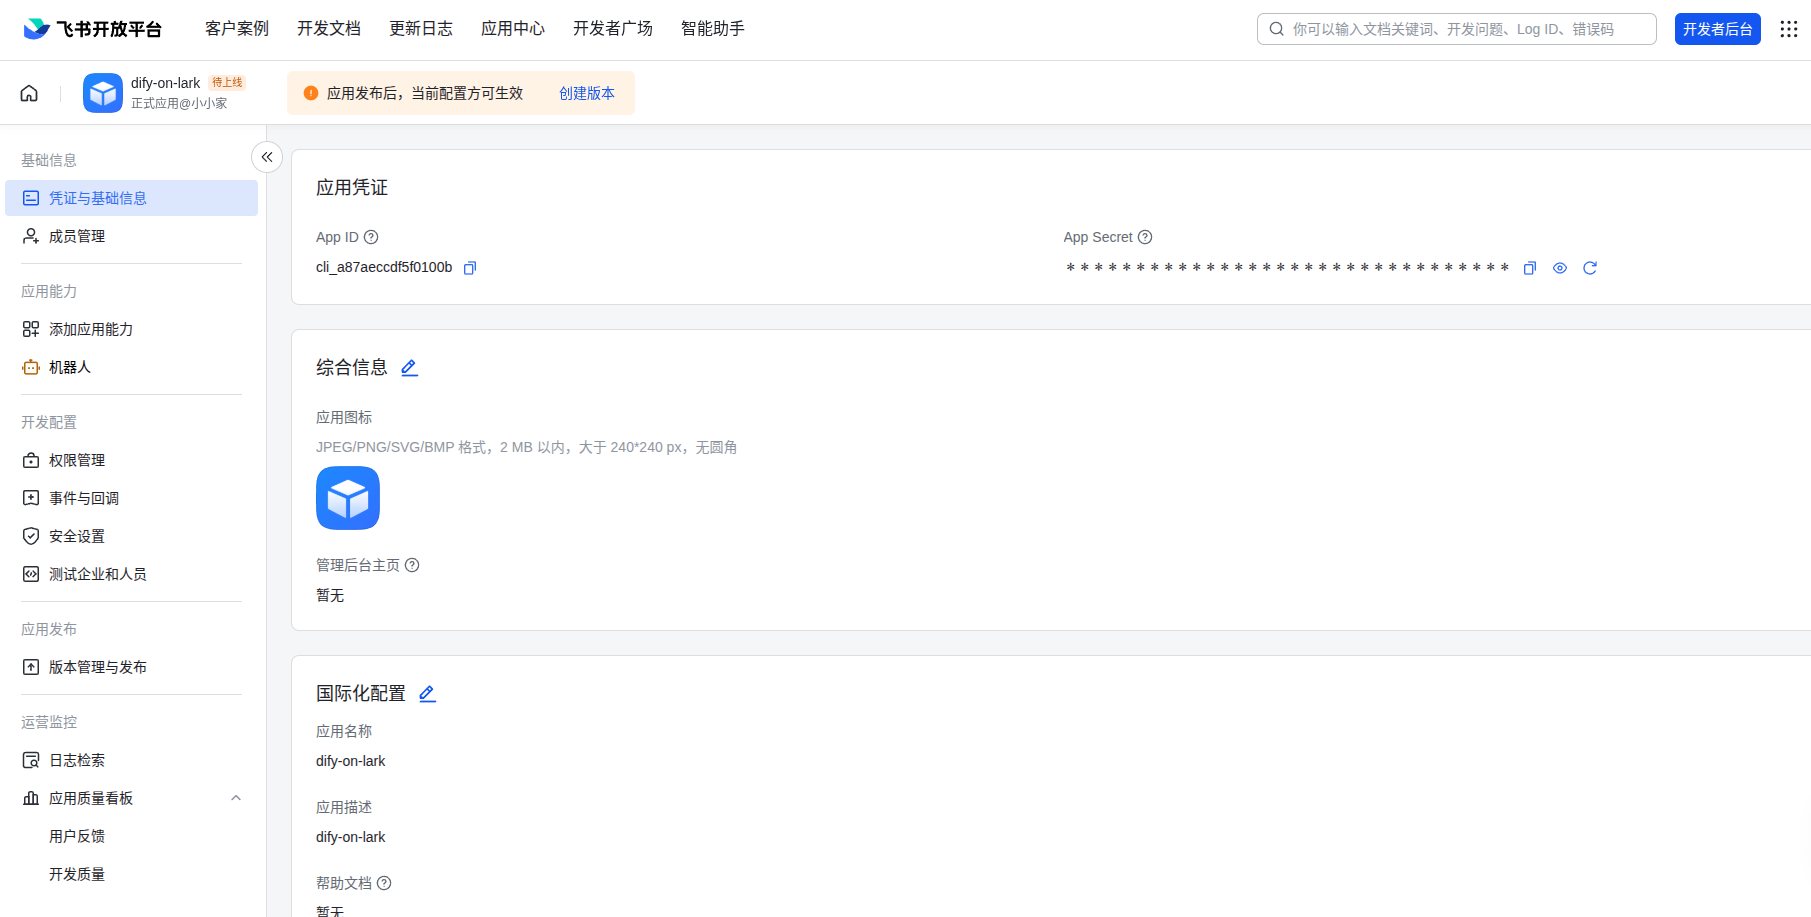Click the 成员管理 person icon
Viewport: 1811px width, 917px height.
(31, 236)
